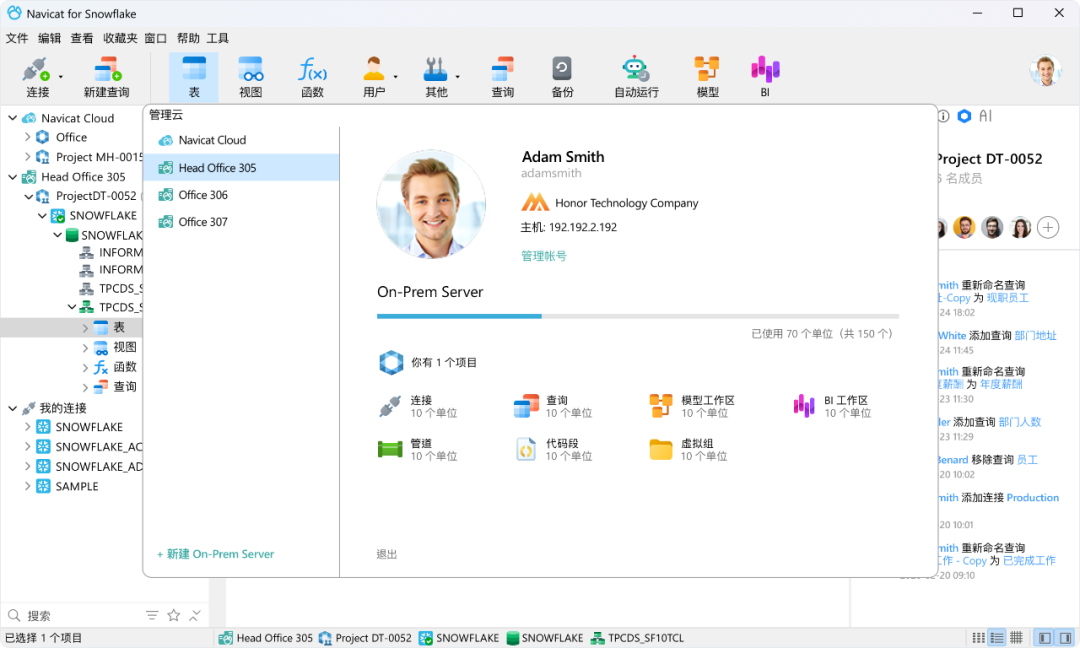This screenshot has height=648, width=1080.
Task: Open the 窗口 menu
Action: coord(156,38)
